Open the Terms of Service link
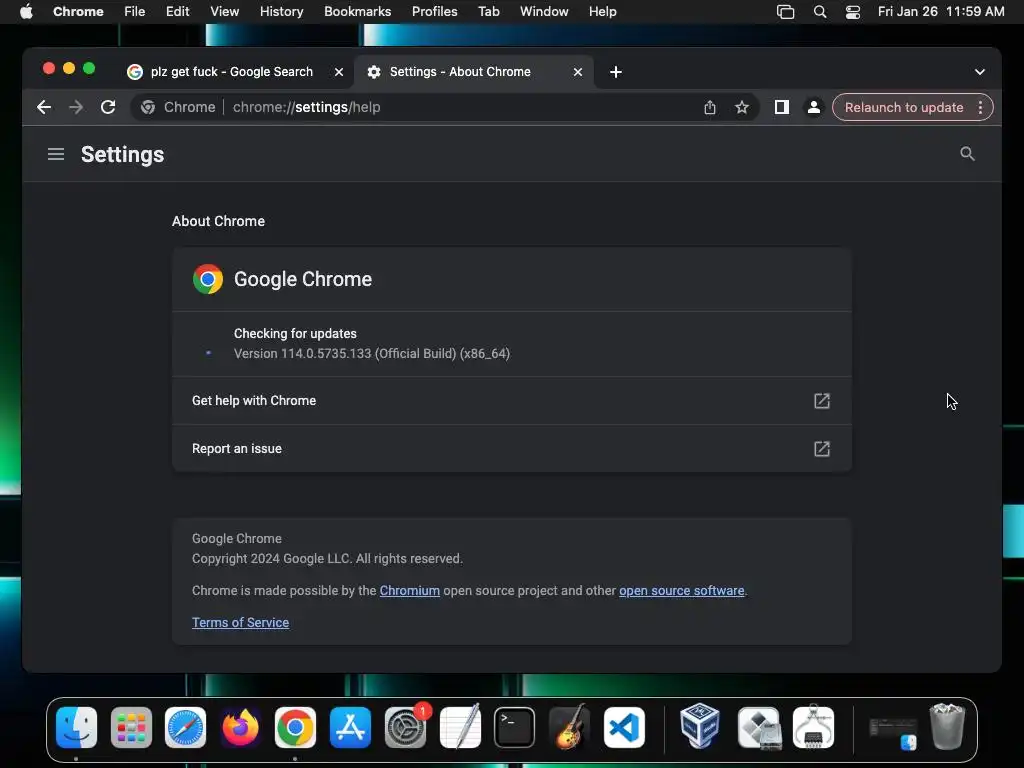Screen dimensions: 1024x768 tap(240, 622)
